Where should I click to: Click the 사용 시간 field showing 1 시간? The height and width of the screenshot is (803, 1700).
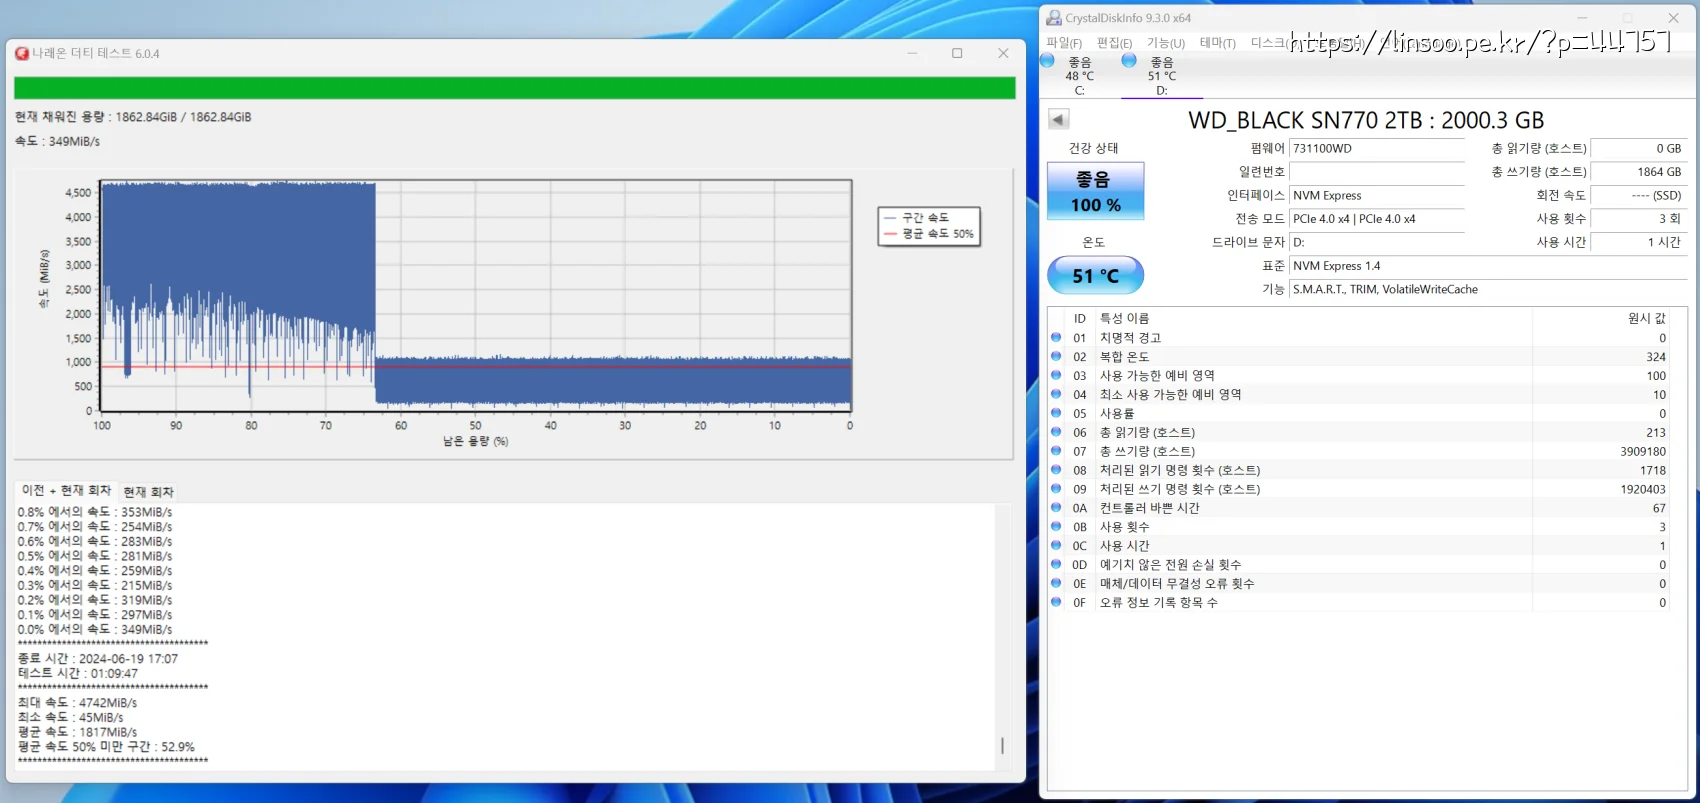click(x=1638, y=243)
